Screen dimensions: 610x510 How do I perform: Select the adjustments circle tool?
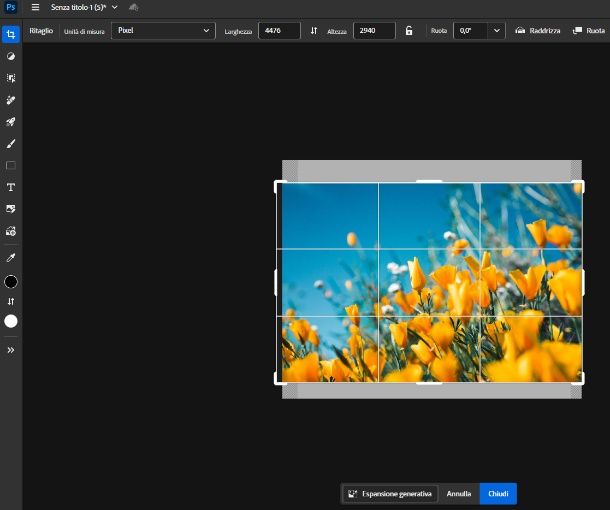(x=11, y=56)
